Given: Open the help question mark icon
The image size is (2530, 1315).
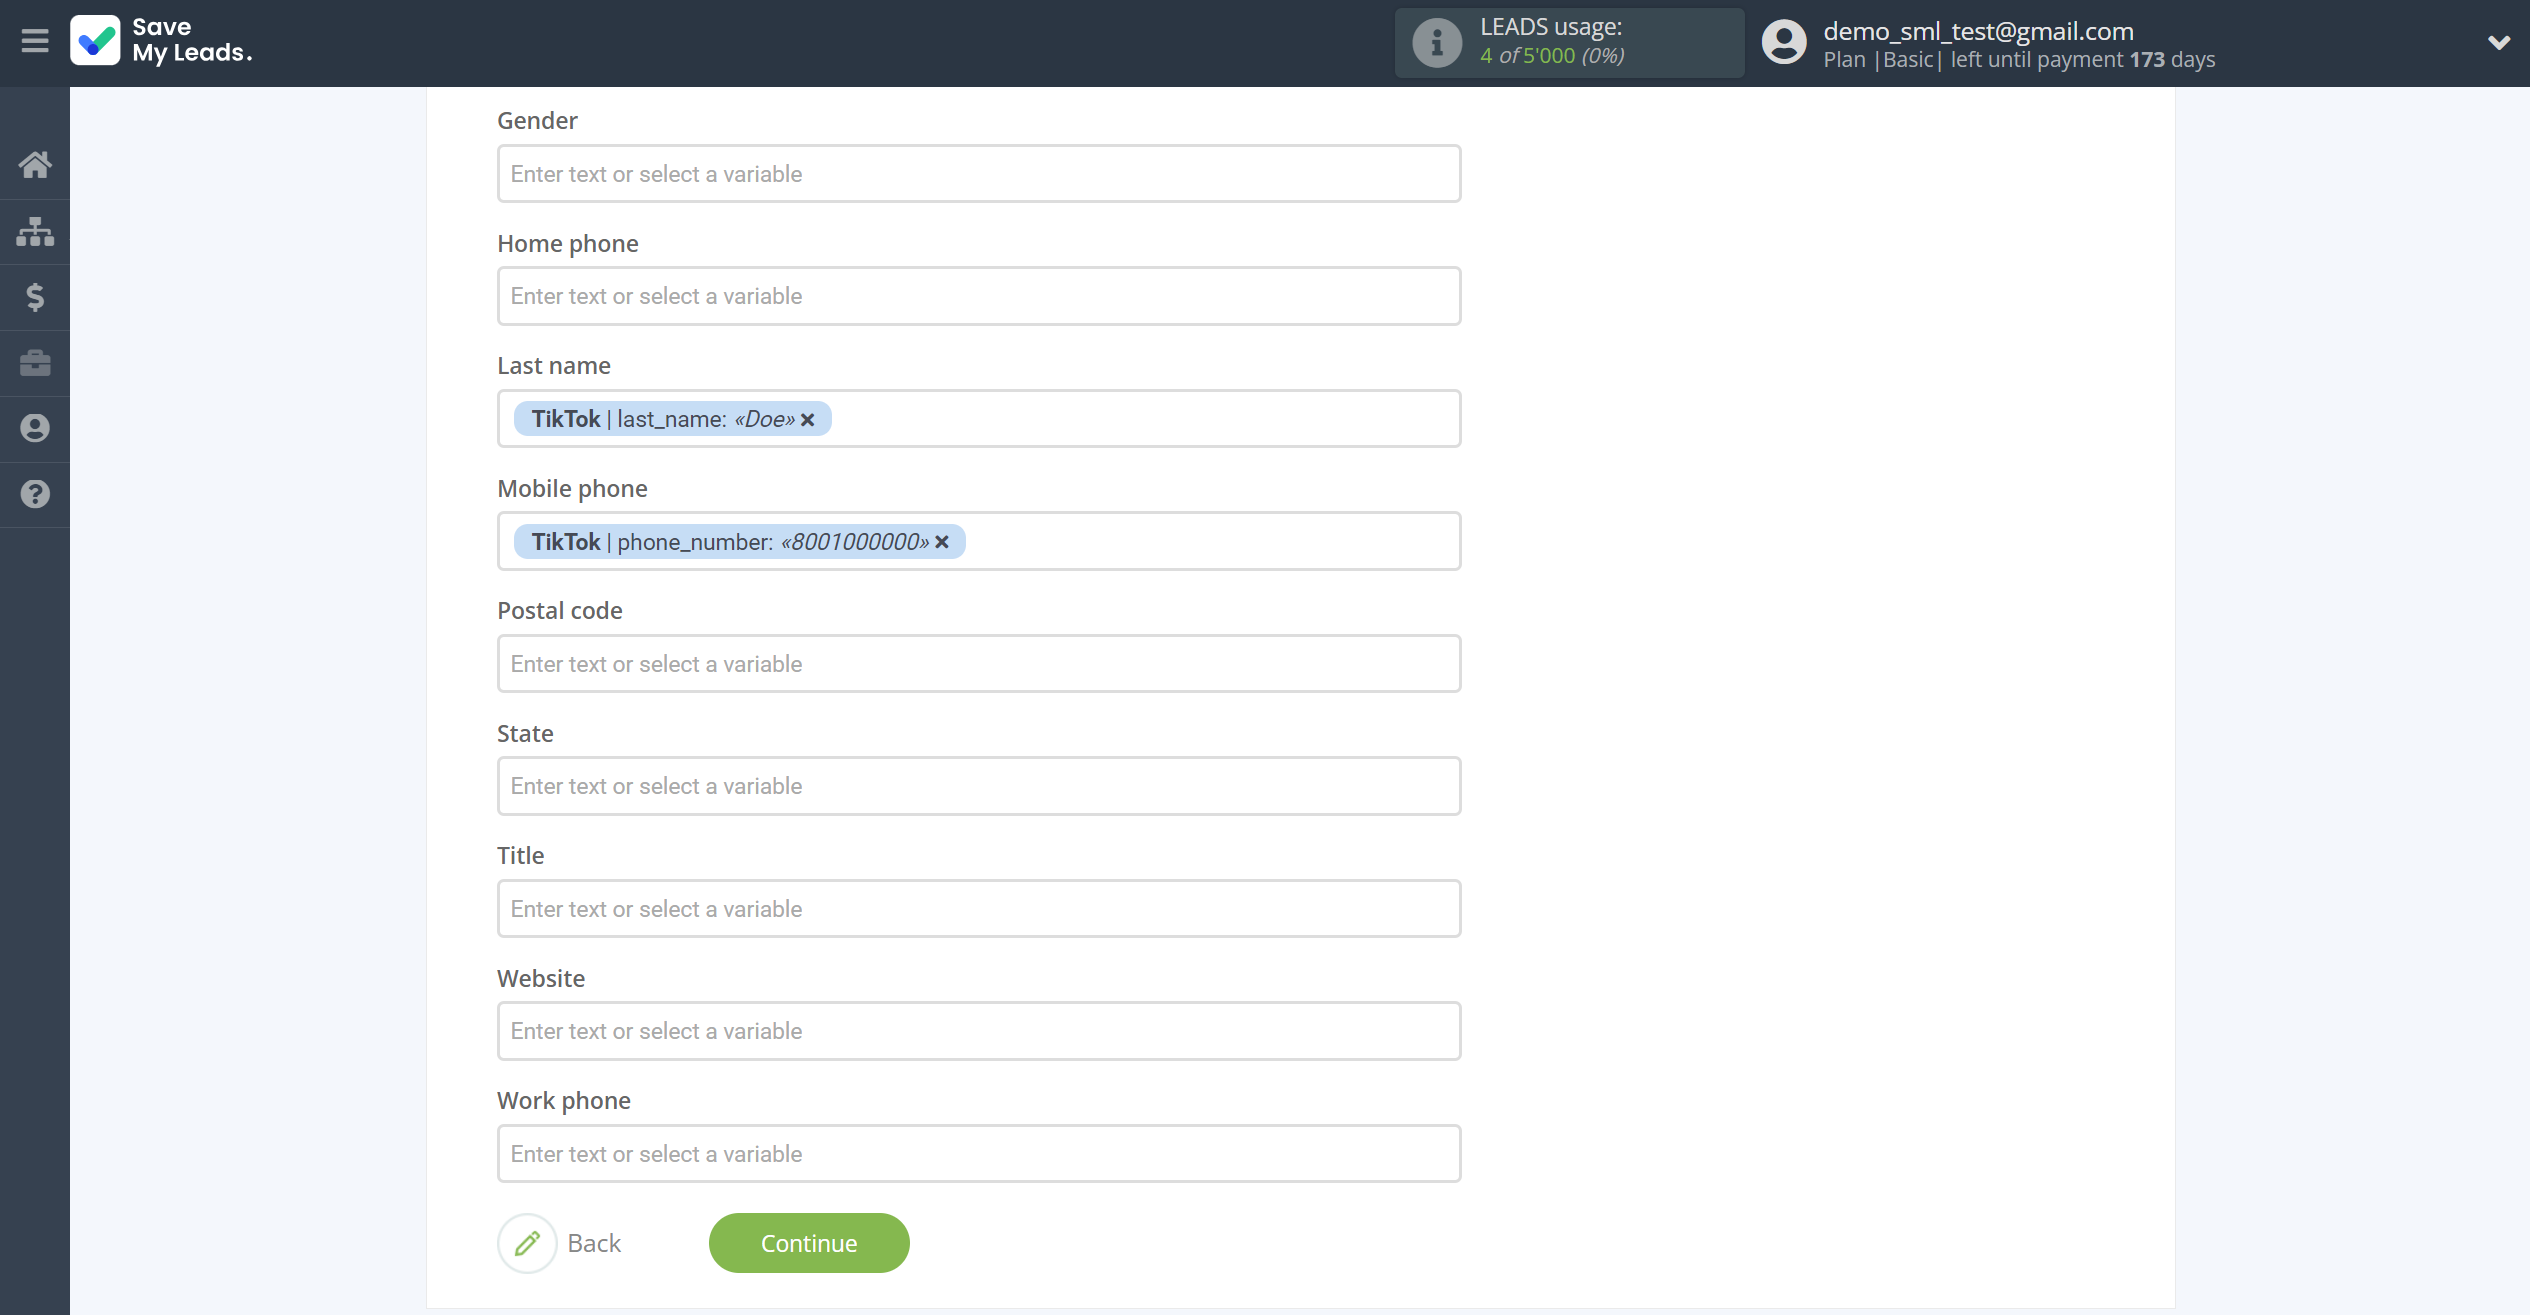Looking at the screenshot, I should pyautogui.click(x=35, y=494).
